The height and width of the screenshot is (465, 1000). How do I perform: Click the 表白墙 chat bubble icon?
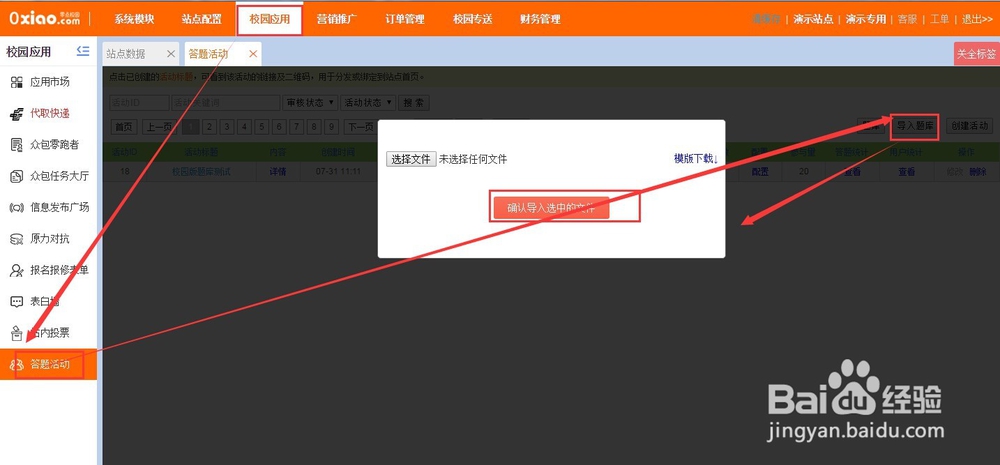point(17,302)
